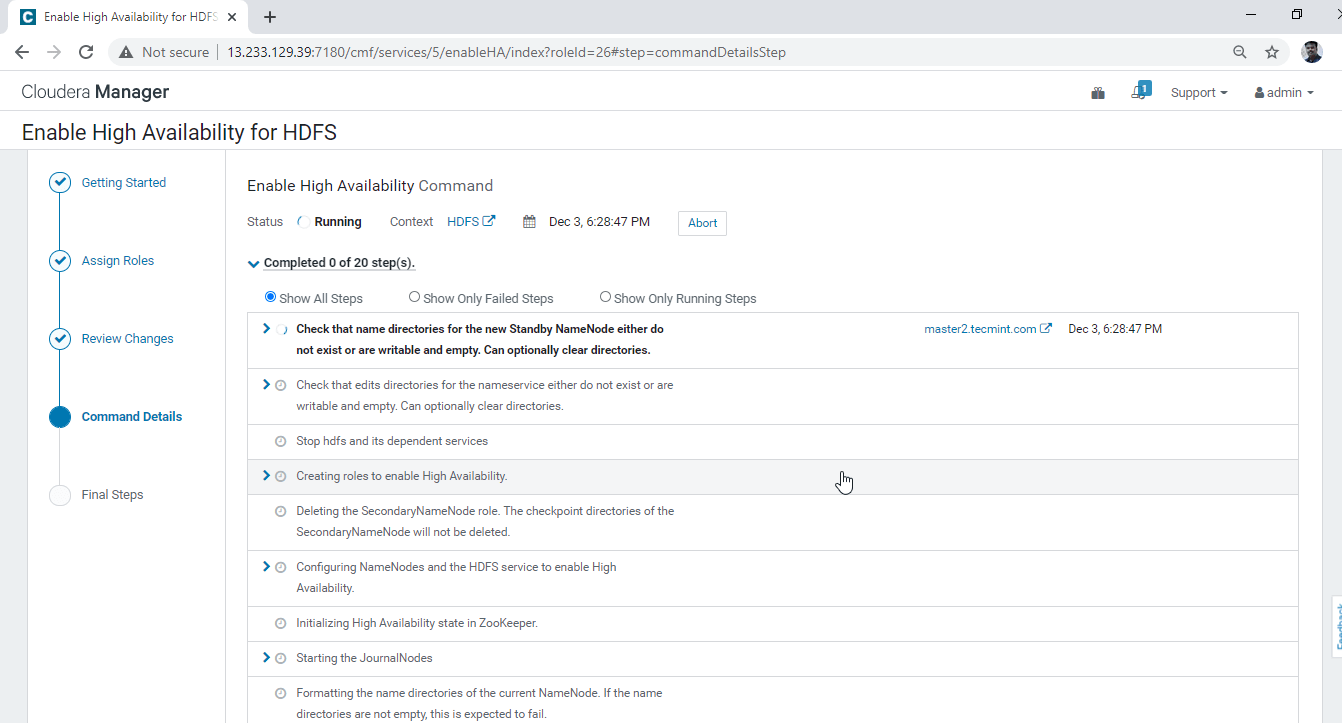
Task: Click the Cloudera Manager logo
Action: point(95,92)
